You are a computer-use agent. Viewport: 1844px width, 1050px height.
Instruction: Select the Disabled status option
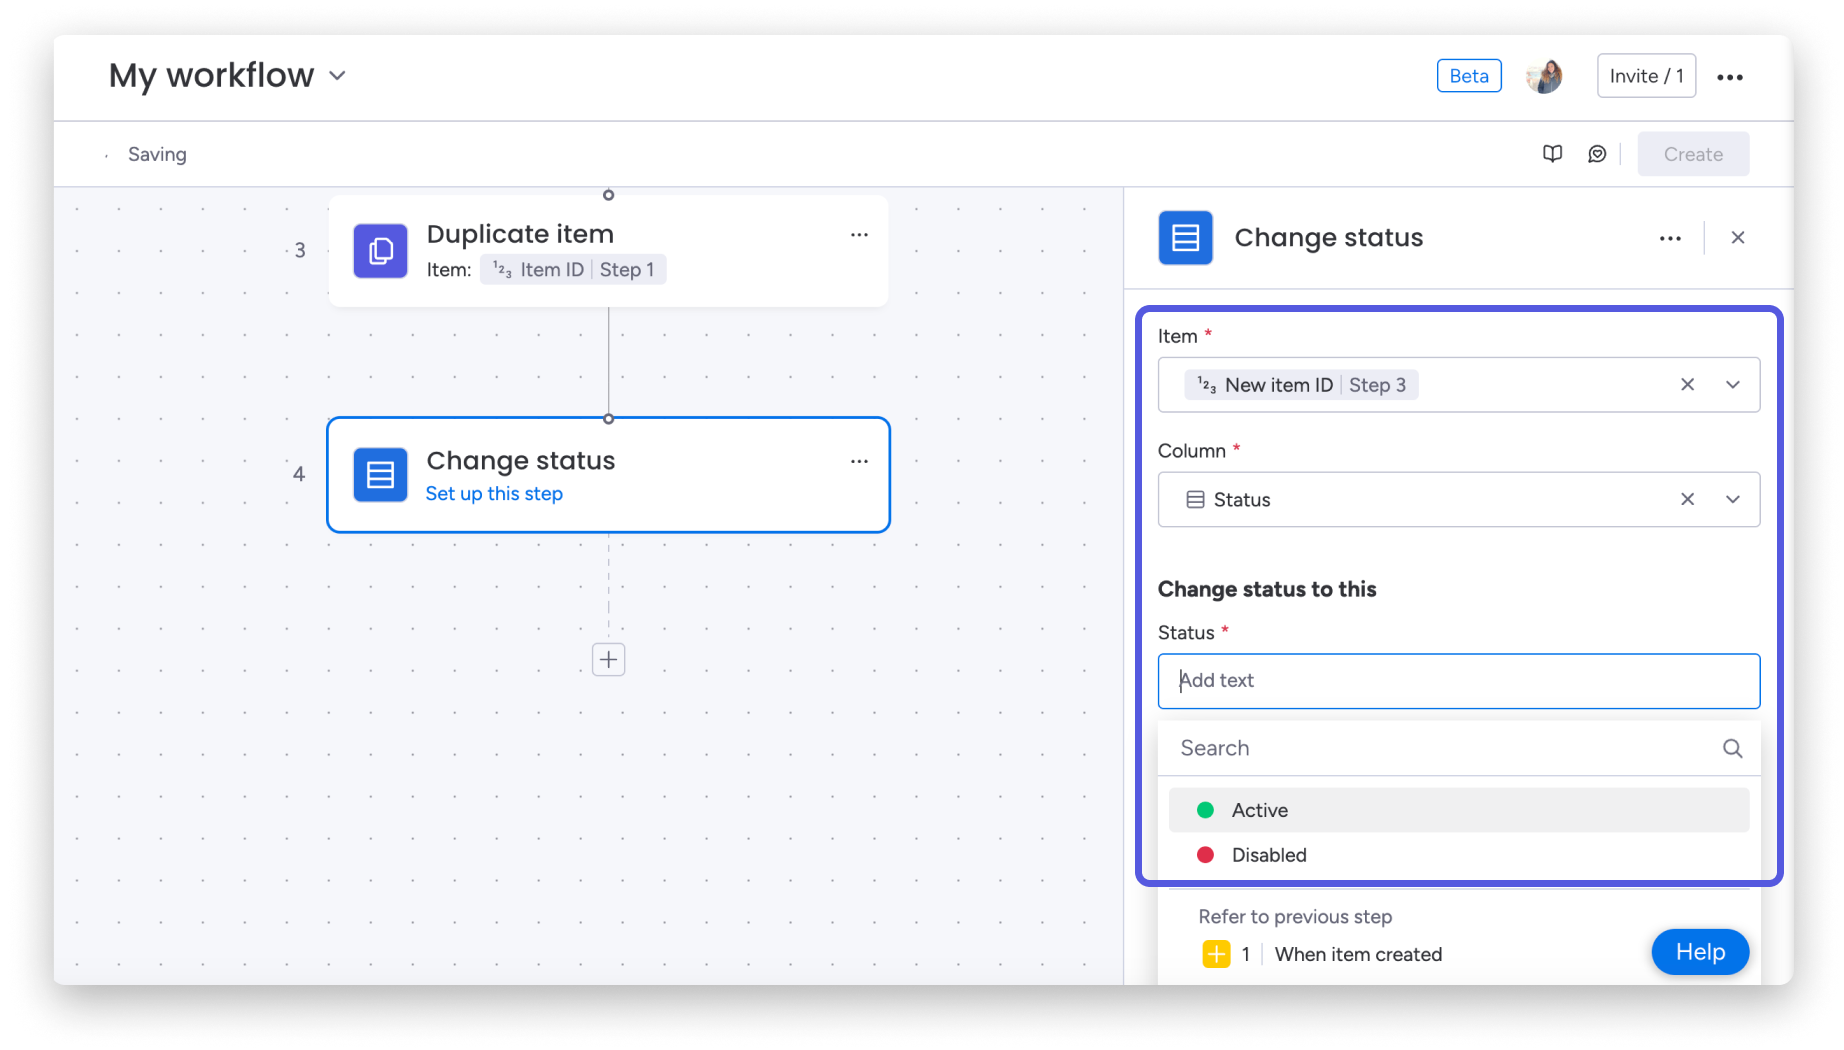coord(1459,855)
